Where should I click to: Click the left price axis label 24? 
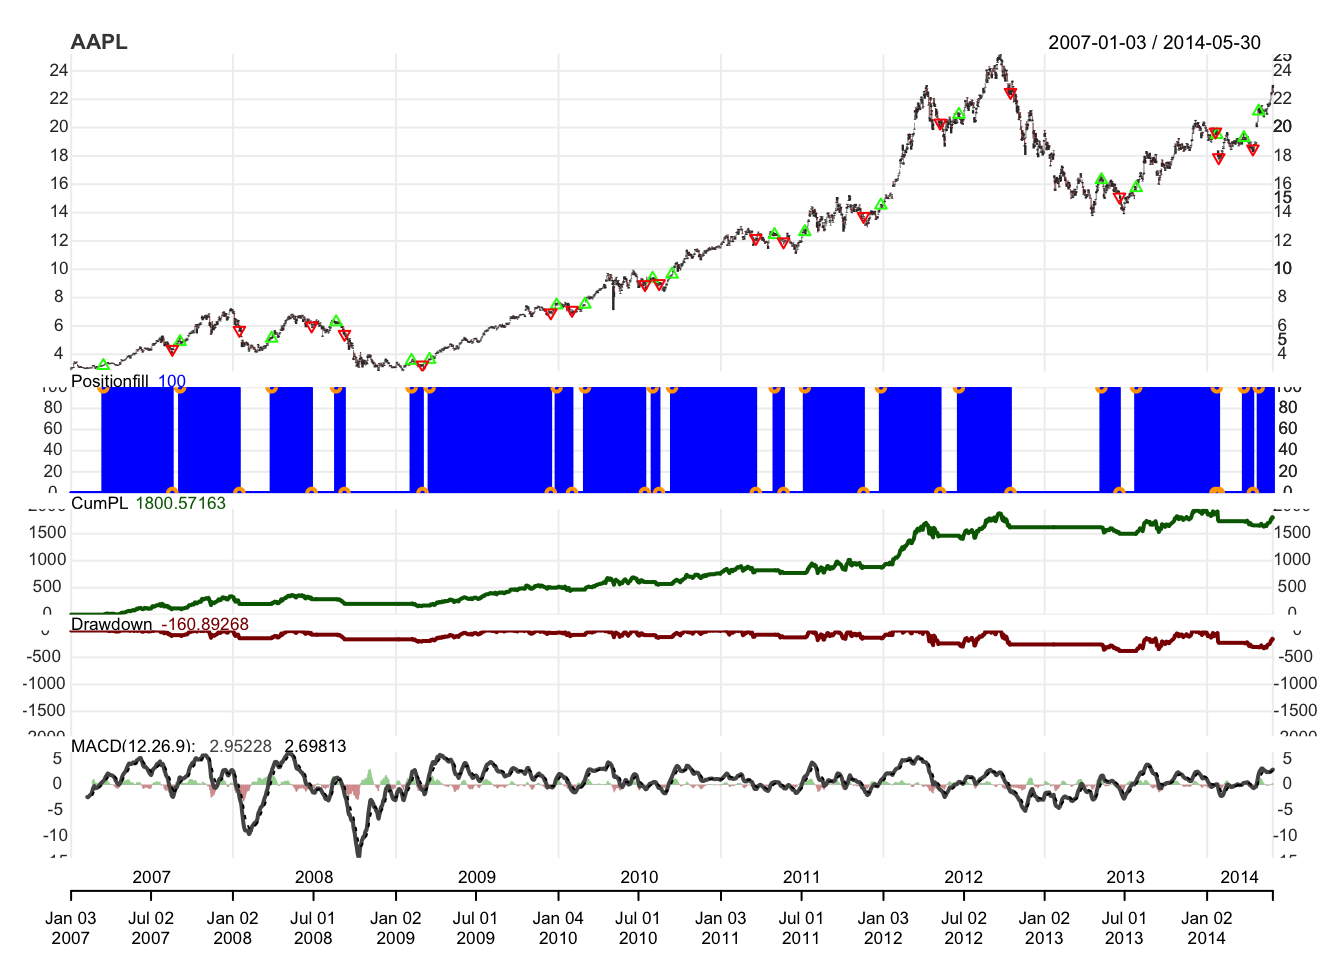(58, 70)
